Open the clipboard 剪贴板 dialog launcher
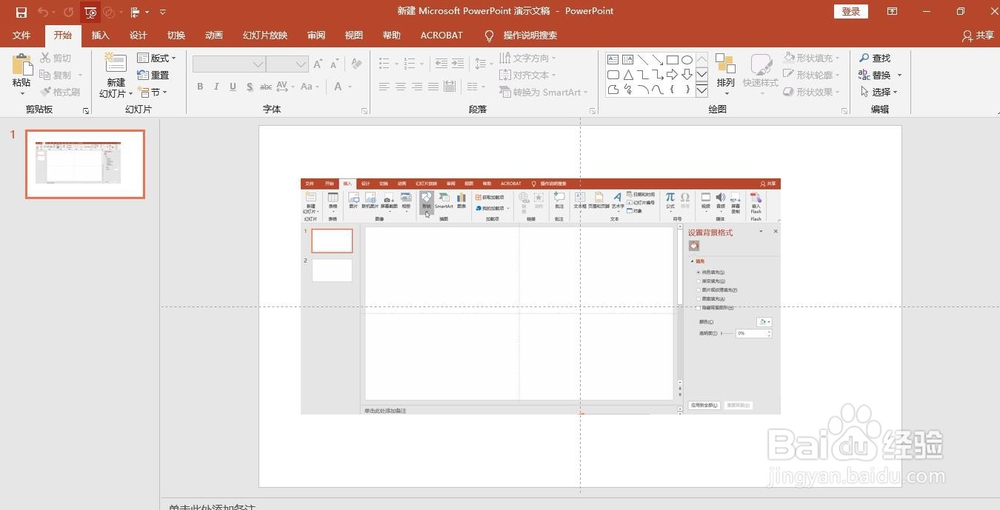The height and width of the screenshot is (510, 1000). click(x=86, y=111)
